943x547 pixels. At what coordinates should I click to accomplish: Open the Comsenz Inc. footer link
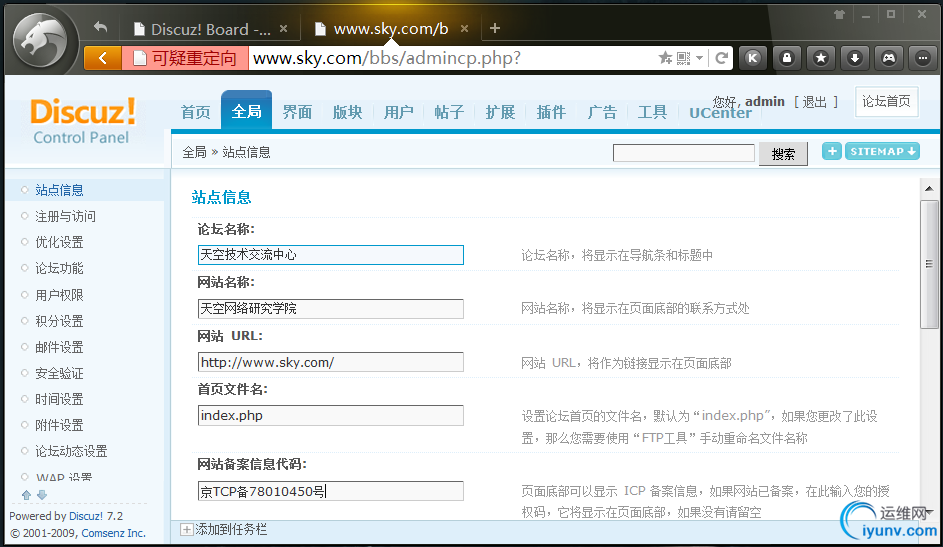click(114, 533)
